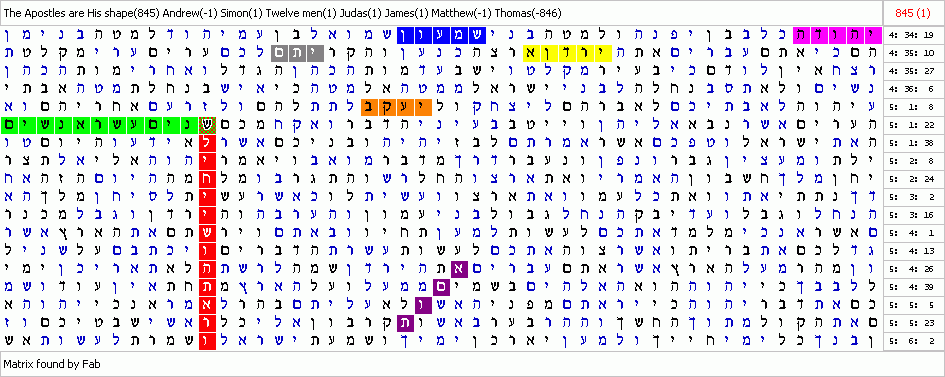Select the orange highlighted Hebrew word
This screenshot has height=377, width=945.
pyautogui.click(x=397, y=108)
